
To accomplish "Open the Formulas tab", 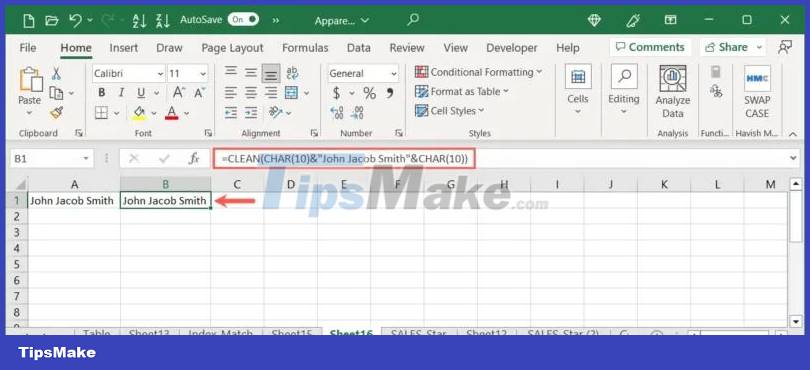I will pyautogui.click(x=305, y=48).
